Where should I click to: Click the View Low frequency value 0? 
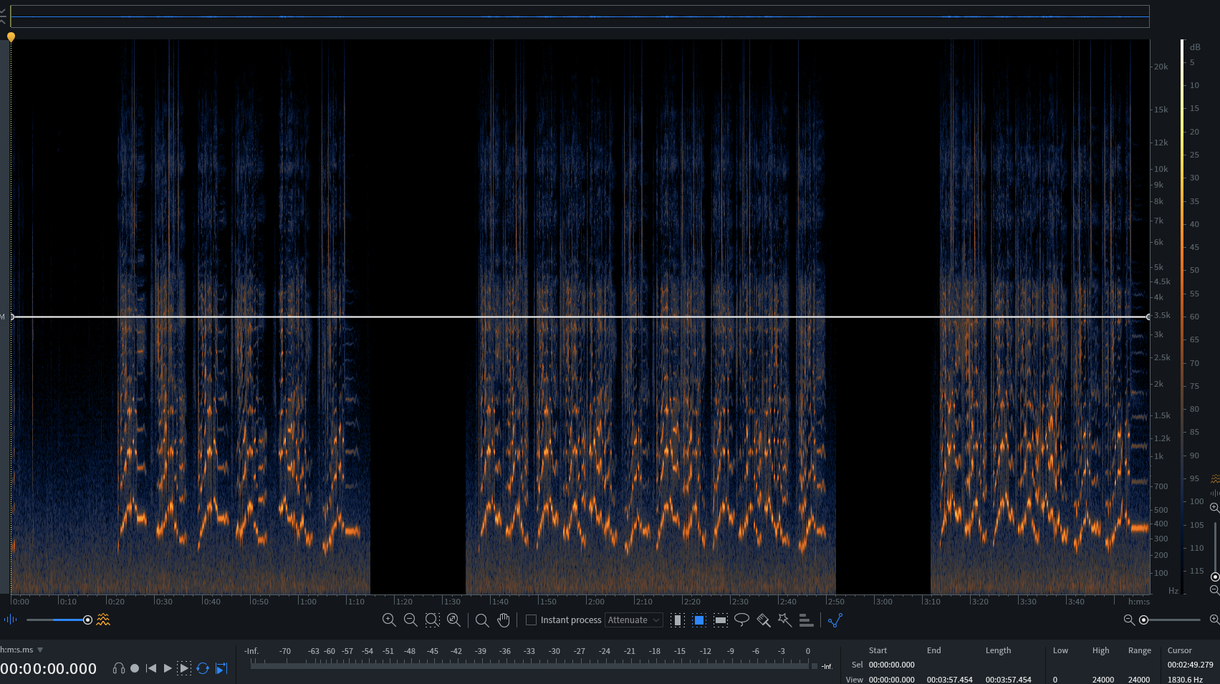tap(1055, 680)
